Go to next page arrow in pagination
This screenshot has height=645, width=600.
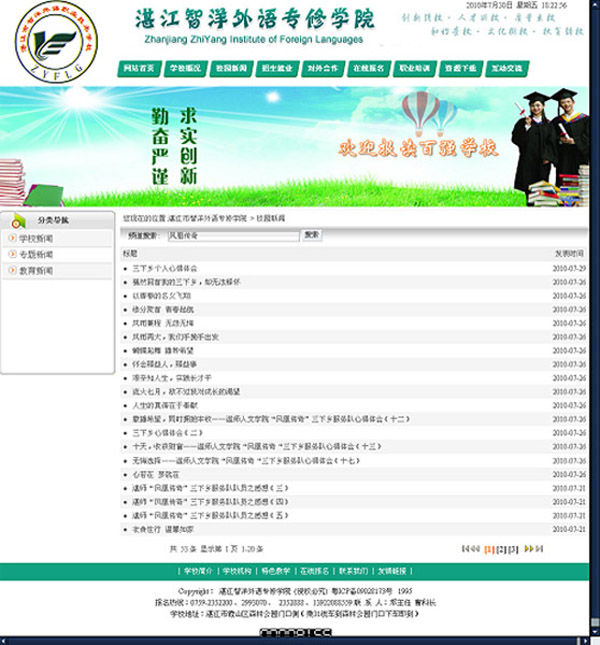(x=528, y=549)
